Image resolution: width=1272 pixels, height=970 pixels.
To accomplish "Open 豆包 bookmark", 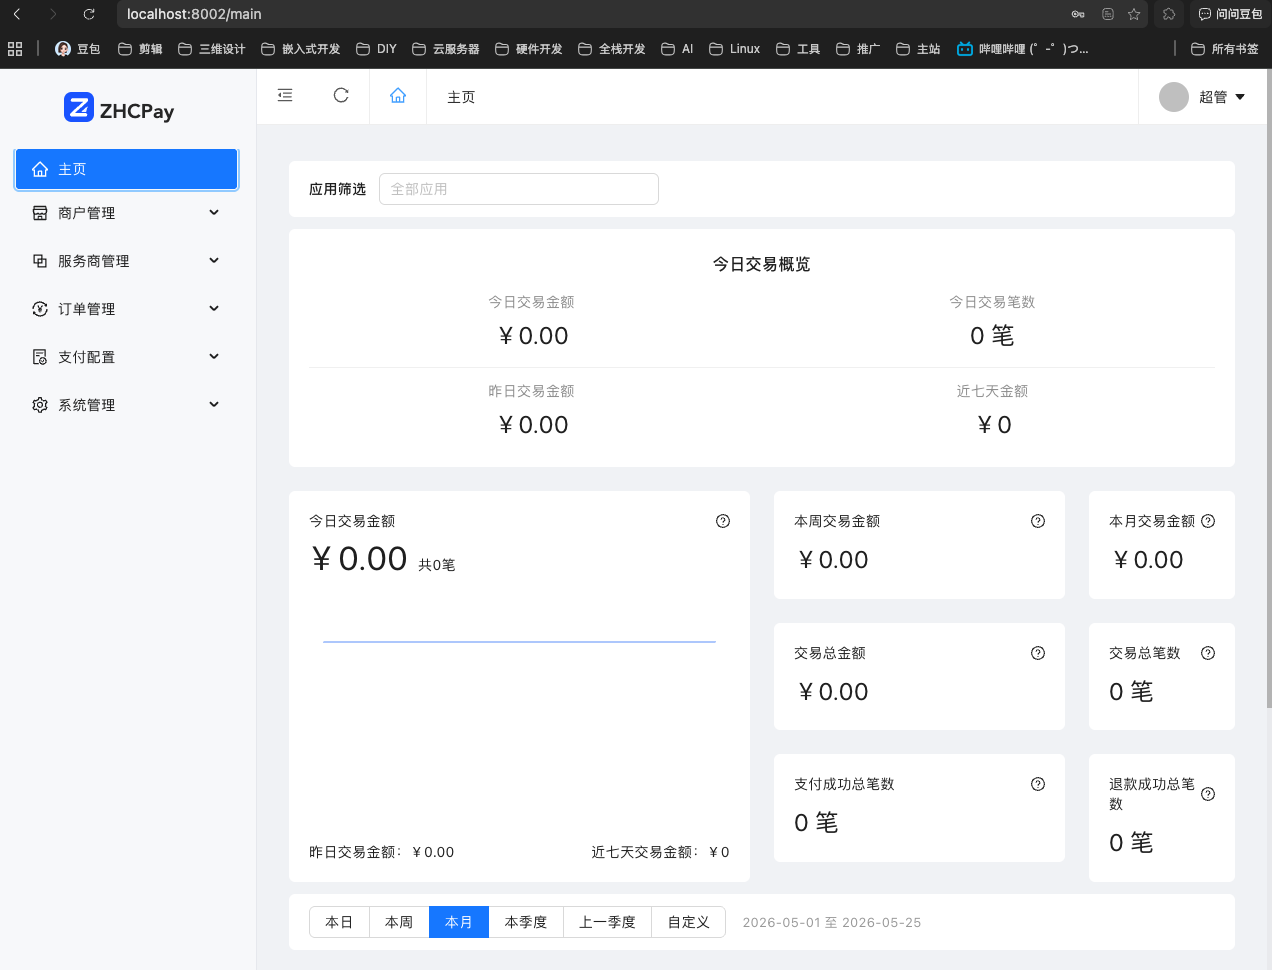I will [x=77, y=48].
